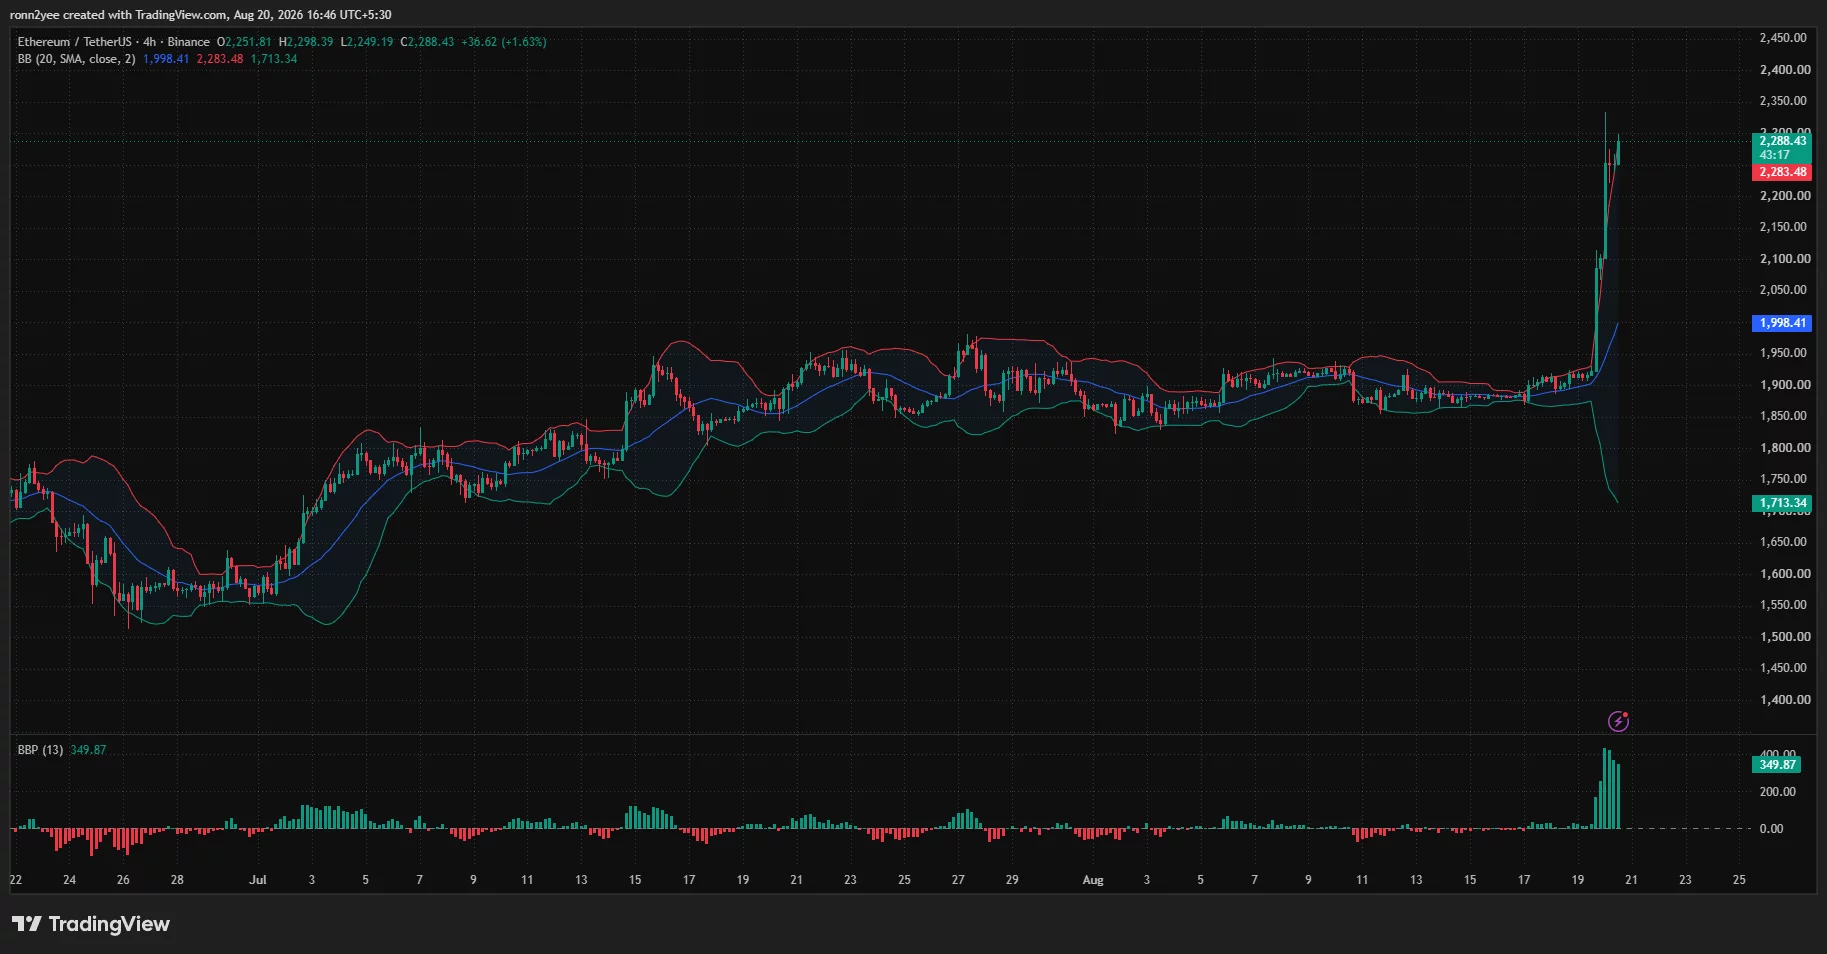The width and height of the screenshot is (1827, 954).
Task: Click the 27 date label on time axis
Action: pos(958,880)
